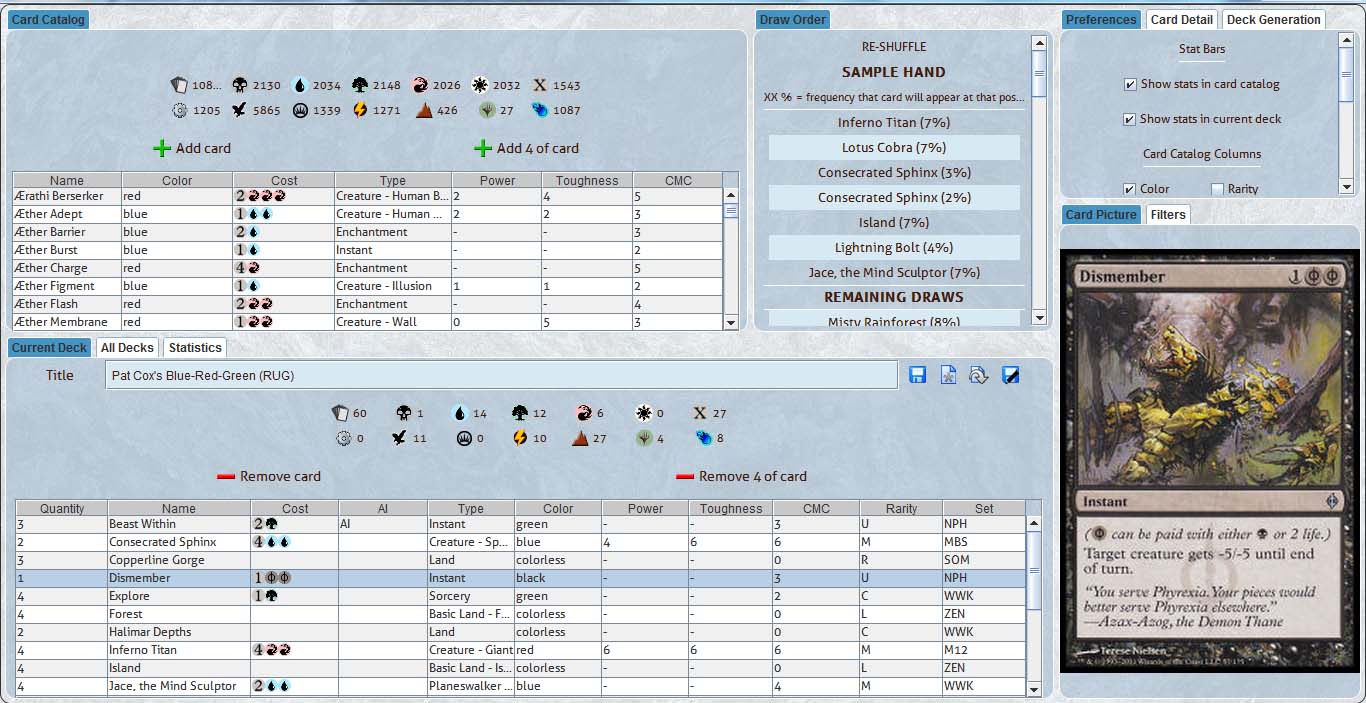This screenshot has width=1366, height=703.
Task: Click the lightning bolt icon in Card Catalog stats
Action: tap(360, 111)
